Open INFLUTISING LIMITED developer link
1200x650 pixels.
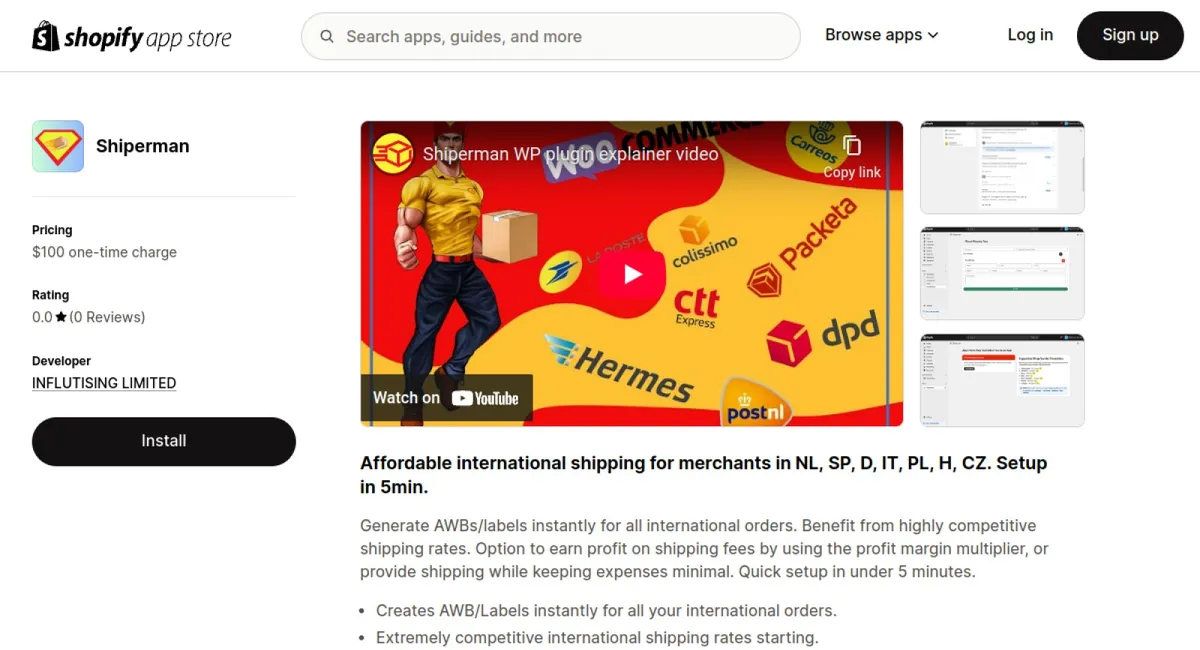(104, 383)
